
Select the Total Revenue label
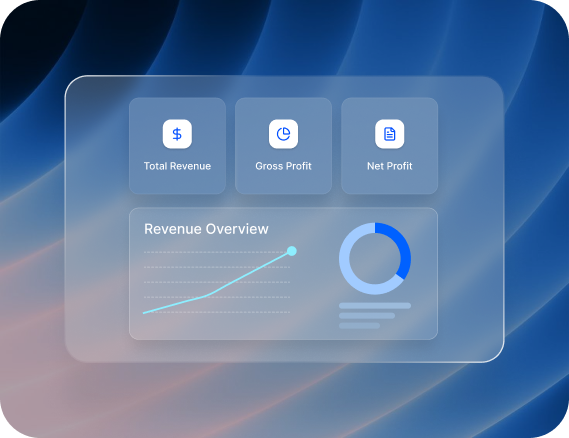point(177,166)
